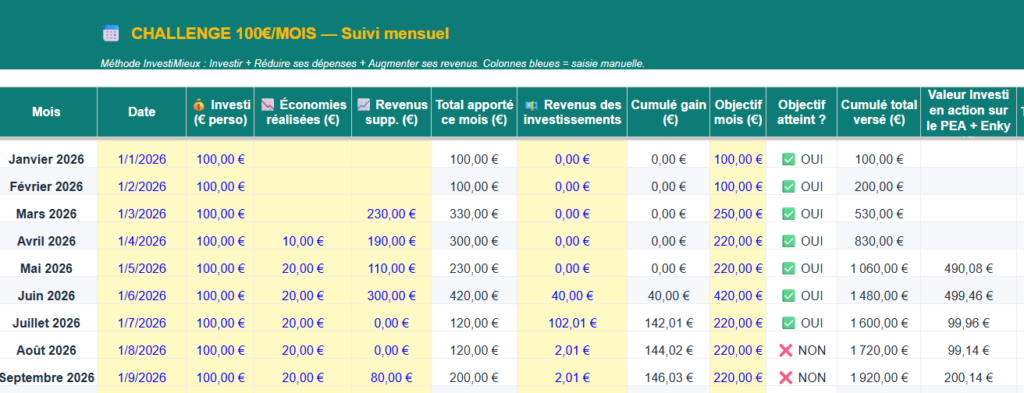Click red cross icon in Août 2026 row
The height and width of the screenshot is (393, 1024).
coord(786,351)
